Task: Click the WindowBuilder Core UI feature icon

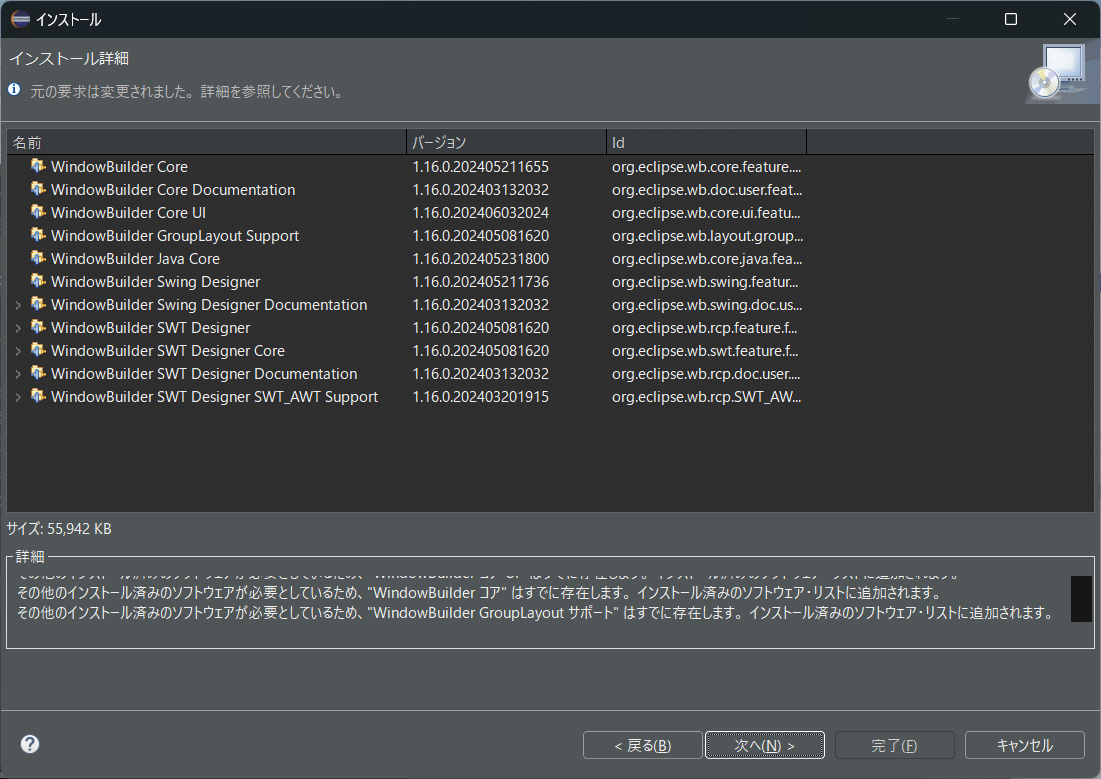Action: point(38,212)
